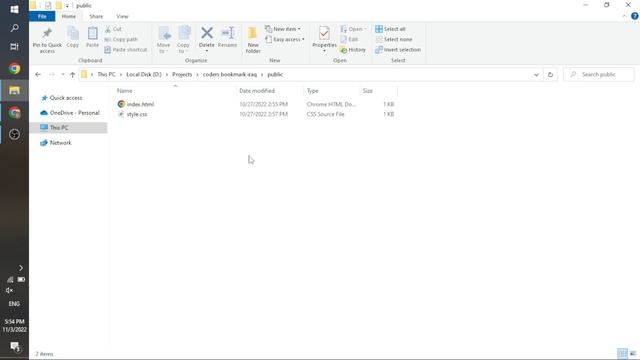640x360 pixels.
Task: Go up one folder level arrow
Action: (73, 74)
